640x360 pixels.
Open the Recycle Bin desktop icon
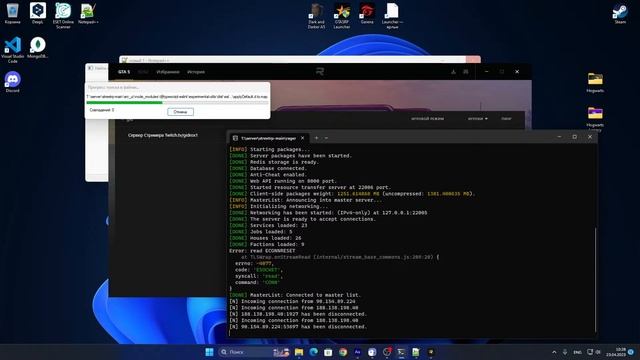pos(13,13)
